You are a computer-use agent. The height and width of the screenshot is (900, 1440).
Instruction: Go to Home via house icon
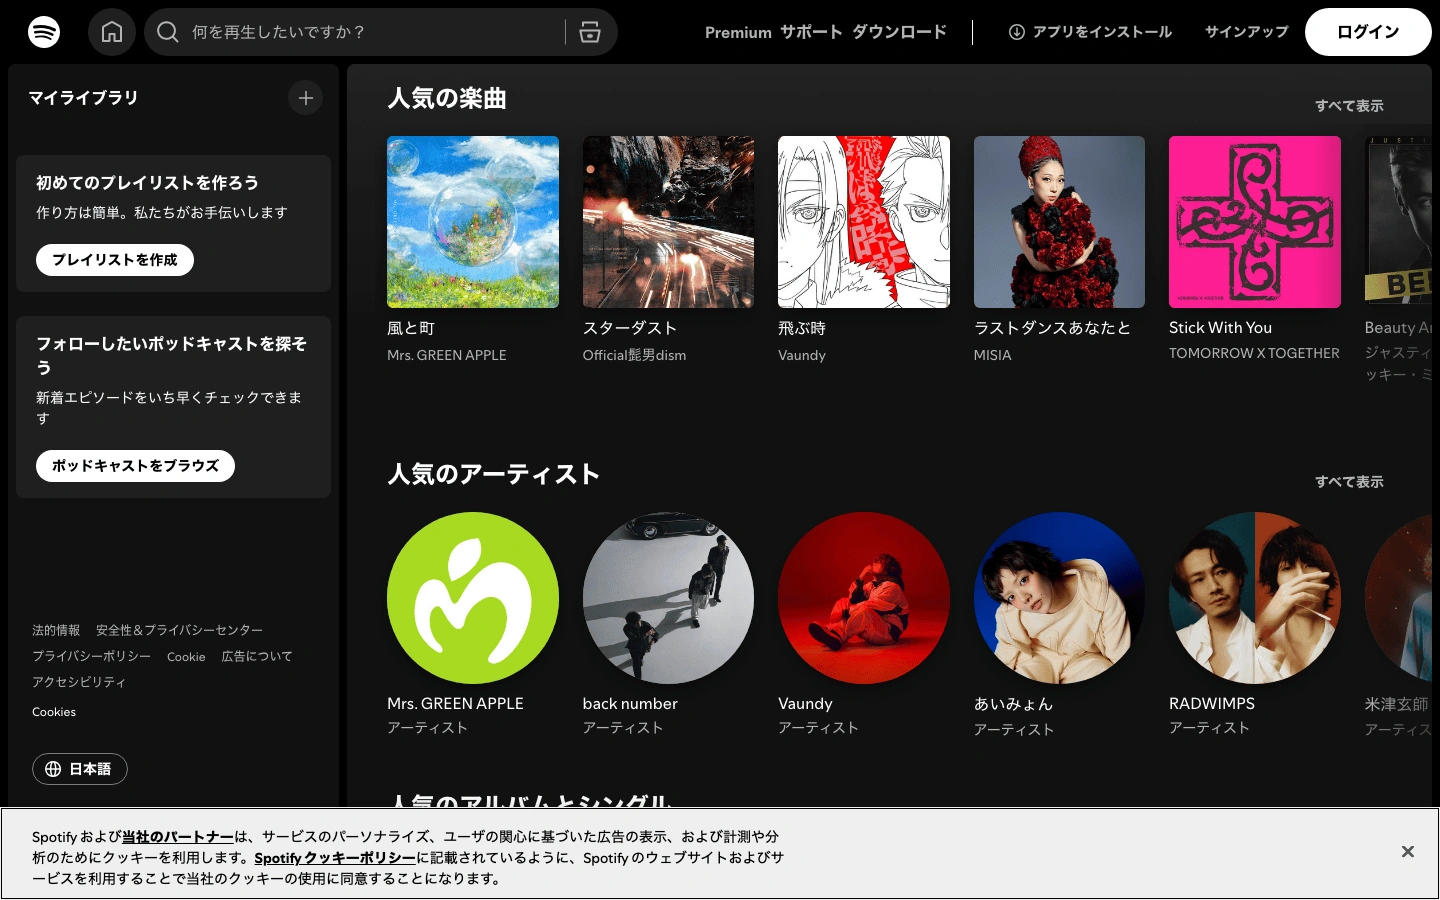(x=112, y=32)
